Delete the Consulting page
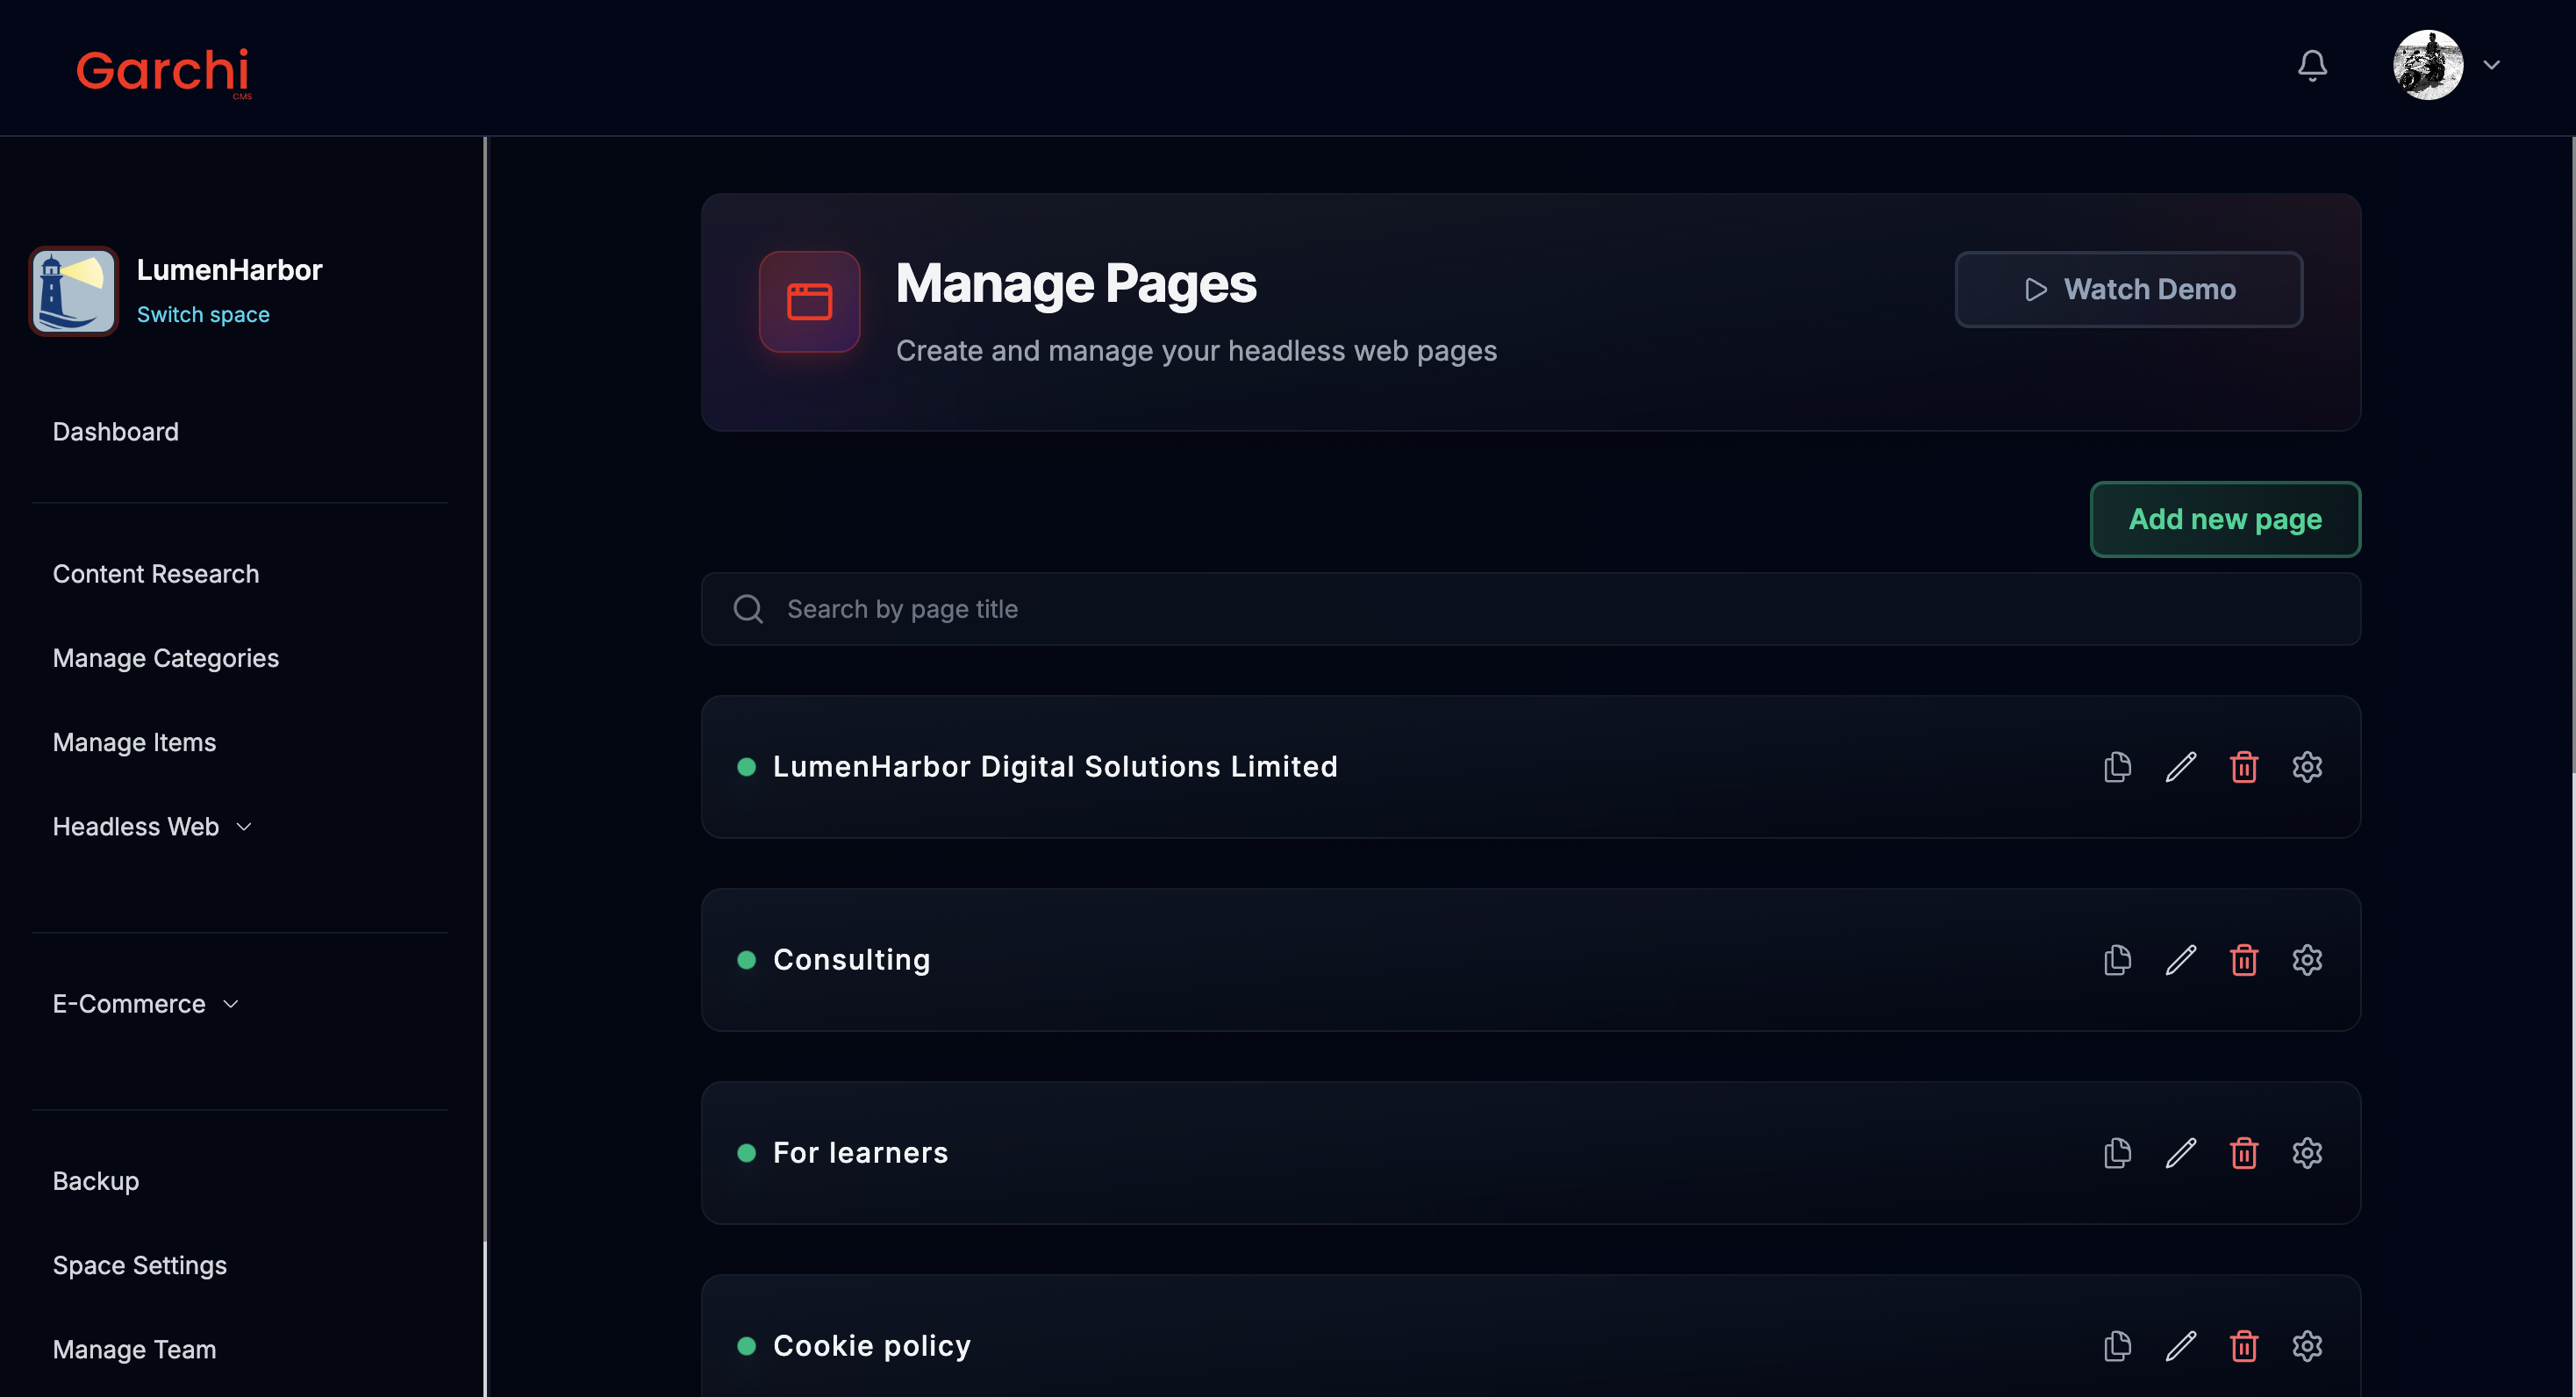This screenshot has height=1397, width=2576. tap(2244, 960)
